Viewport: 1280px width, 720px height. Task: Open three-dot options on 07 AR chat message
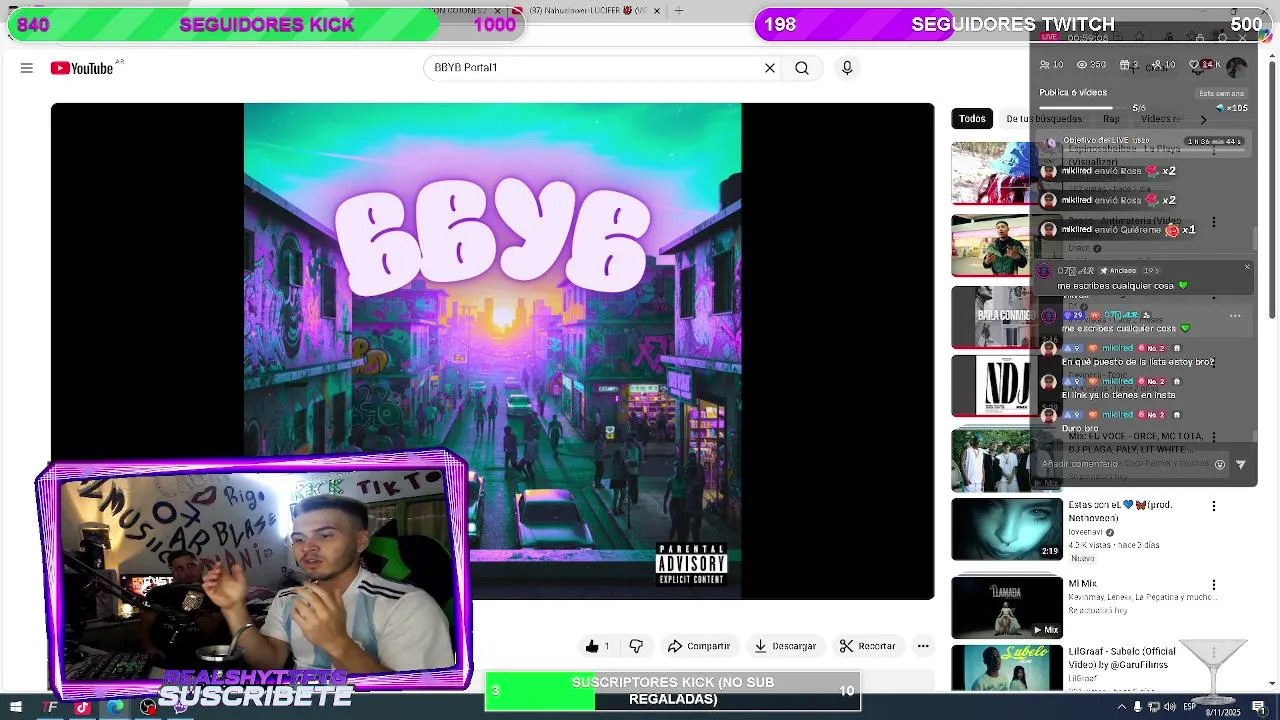point(1235,316)
